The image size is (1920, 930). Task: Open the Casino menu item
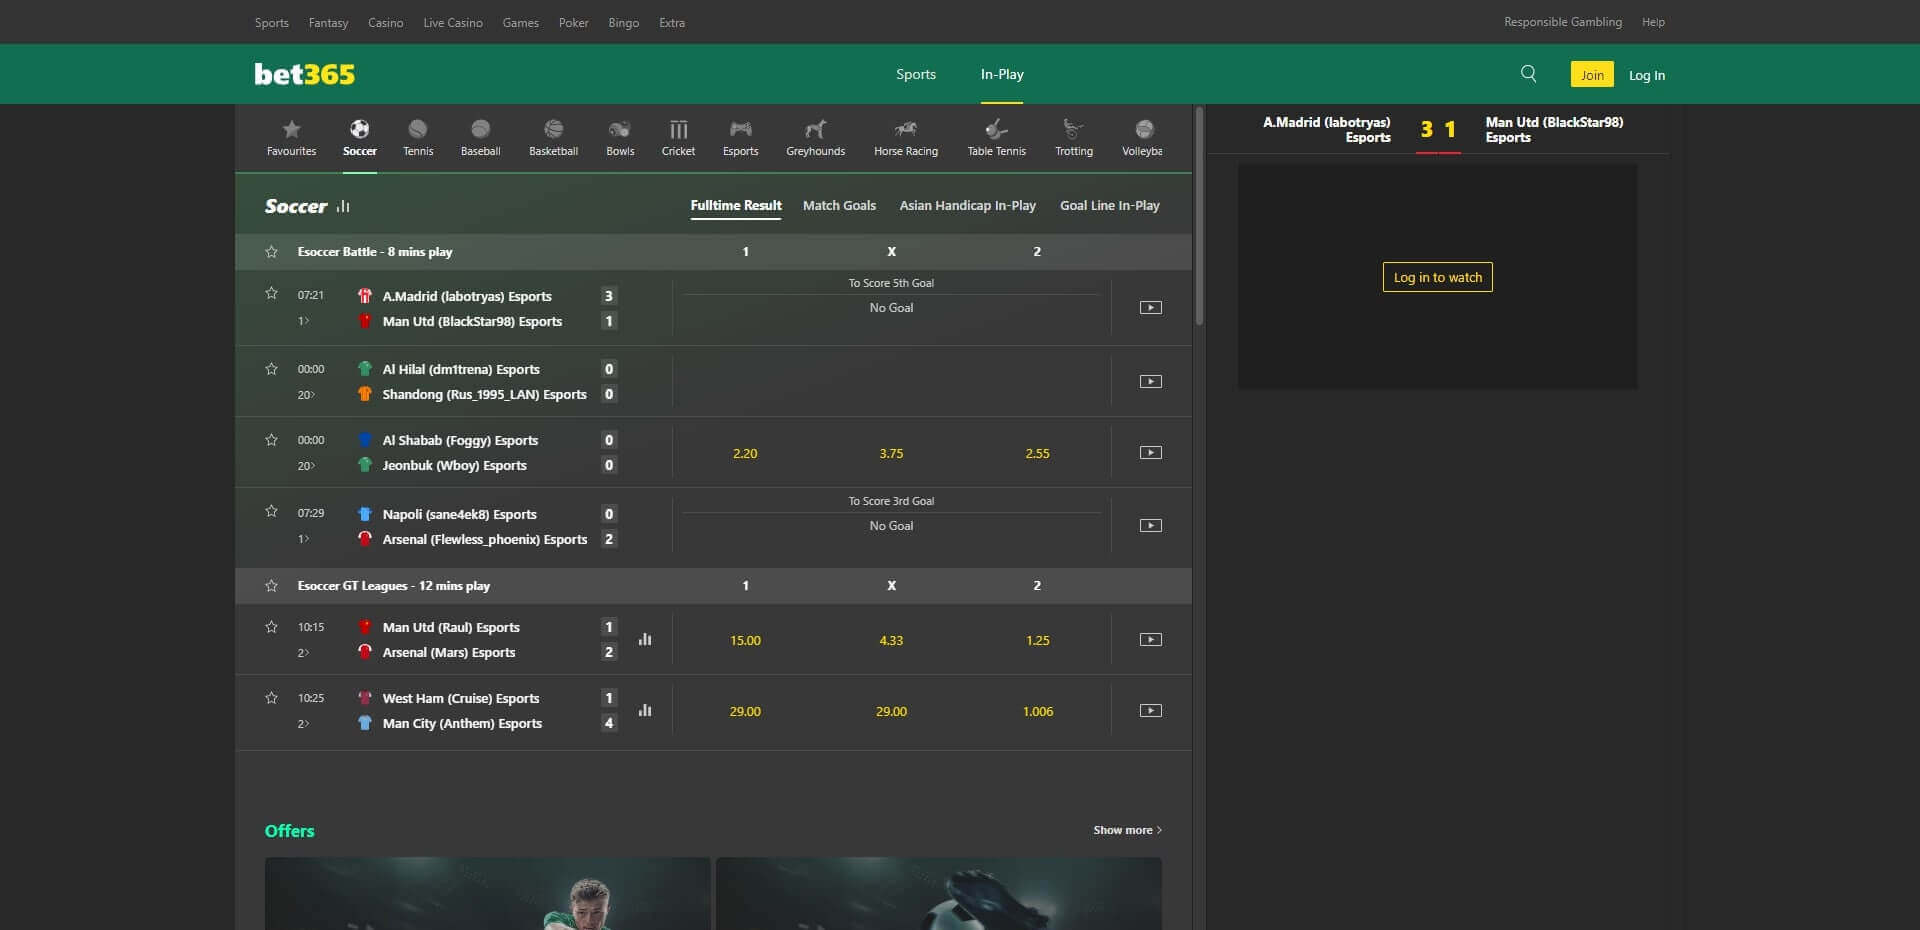tap(386, 22)
